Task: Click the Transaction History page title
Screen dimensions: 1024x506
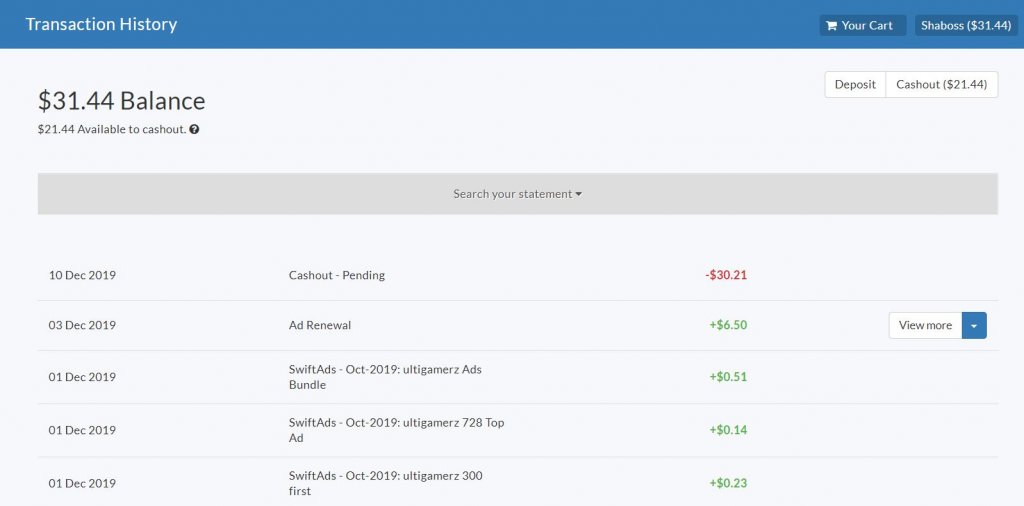Action: 101,25
